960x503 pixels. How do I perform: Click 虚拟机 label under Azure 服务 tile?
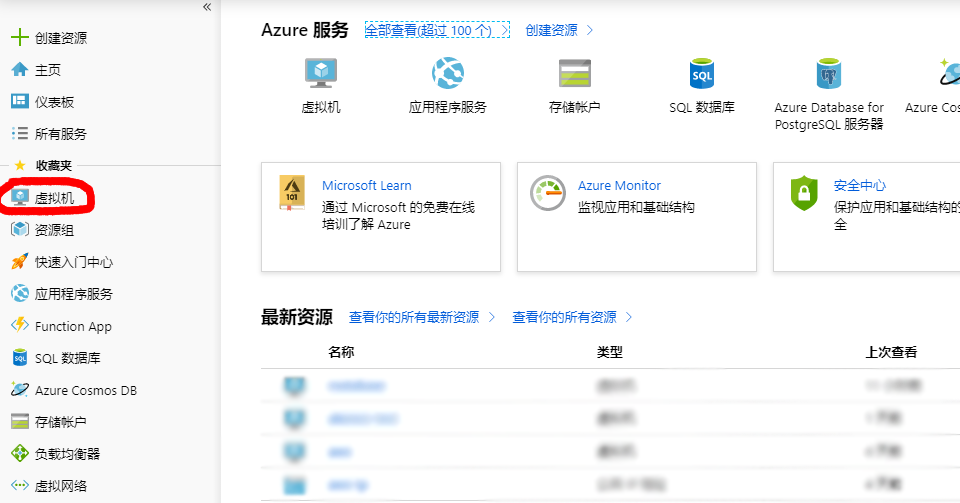point(321,107)
